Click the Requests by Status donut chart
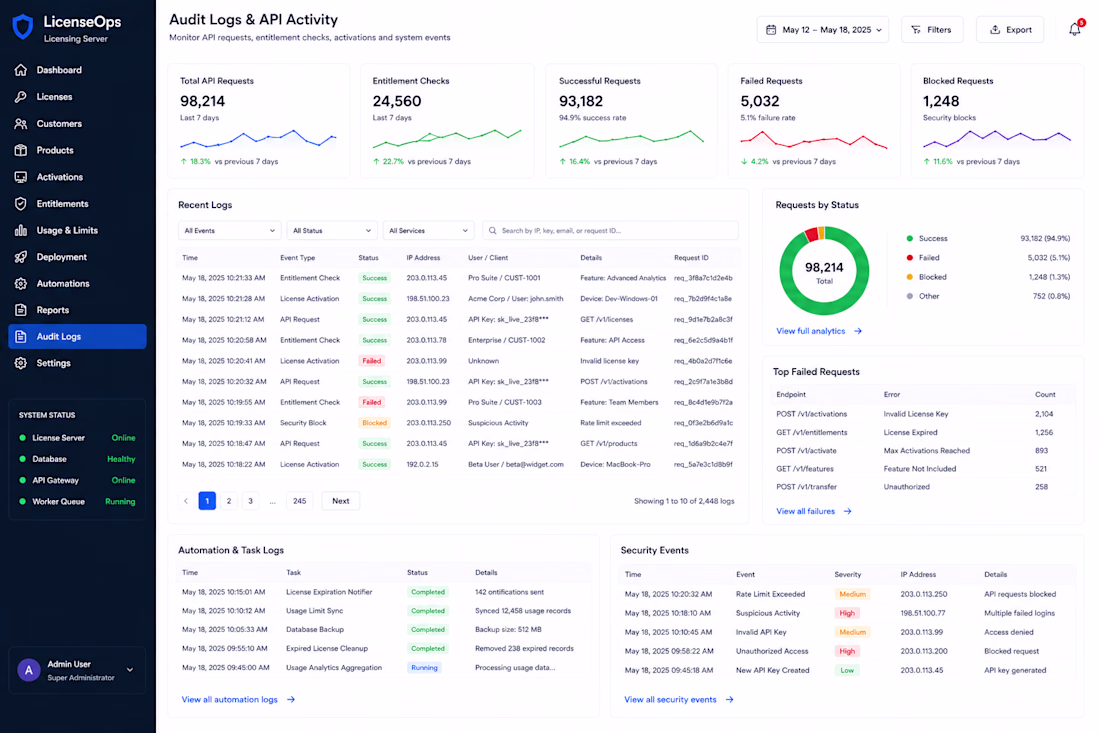The width and height of the screenshot is (1100, 733). pos(824,271)
